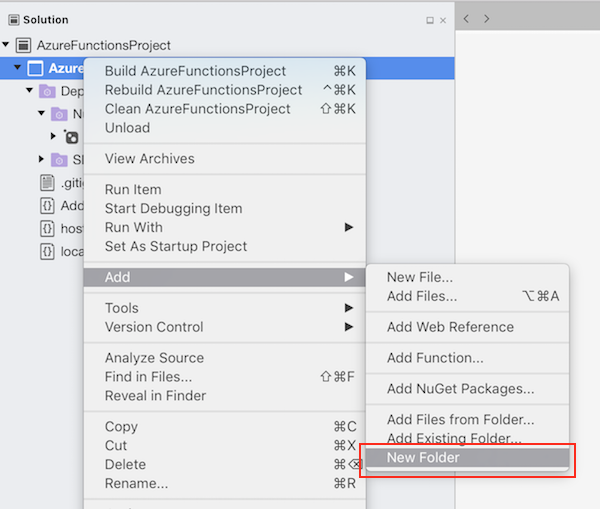Expand the SDK folder tree node

41,159
